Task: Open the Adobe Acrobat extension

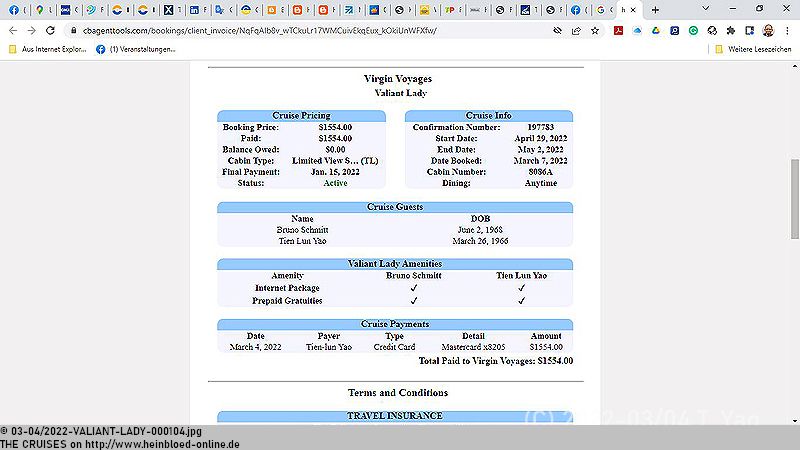Action: click(x=618, y=31)
